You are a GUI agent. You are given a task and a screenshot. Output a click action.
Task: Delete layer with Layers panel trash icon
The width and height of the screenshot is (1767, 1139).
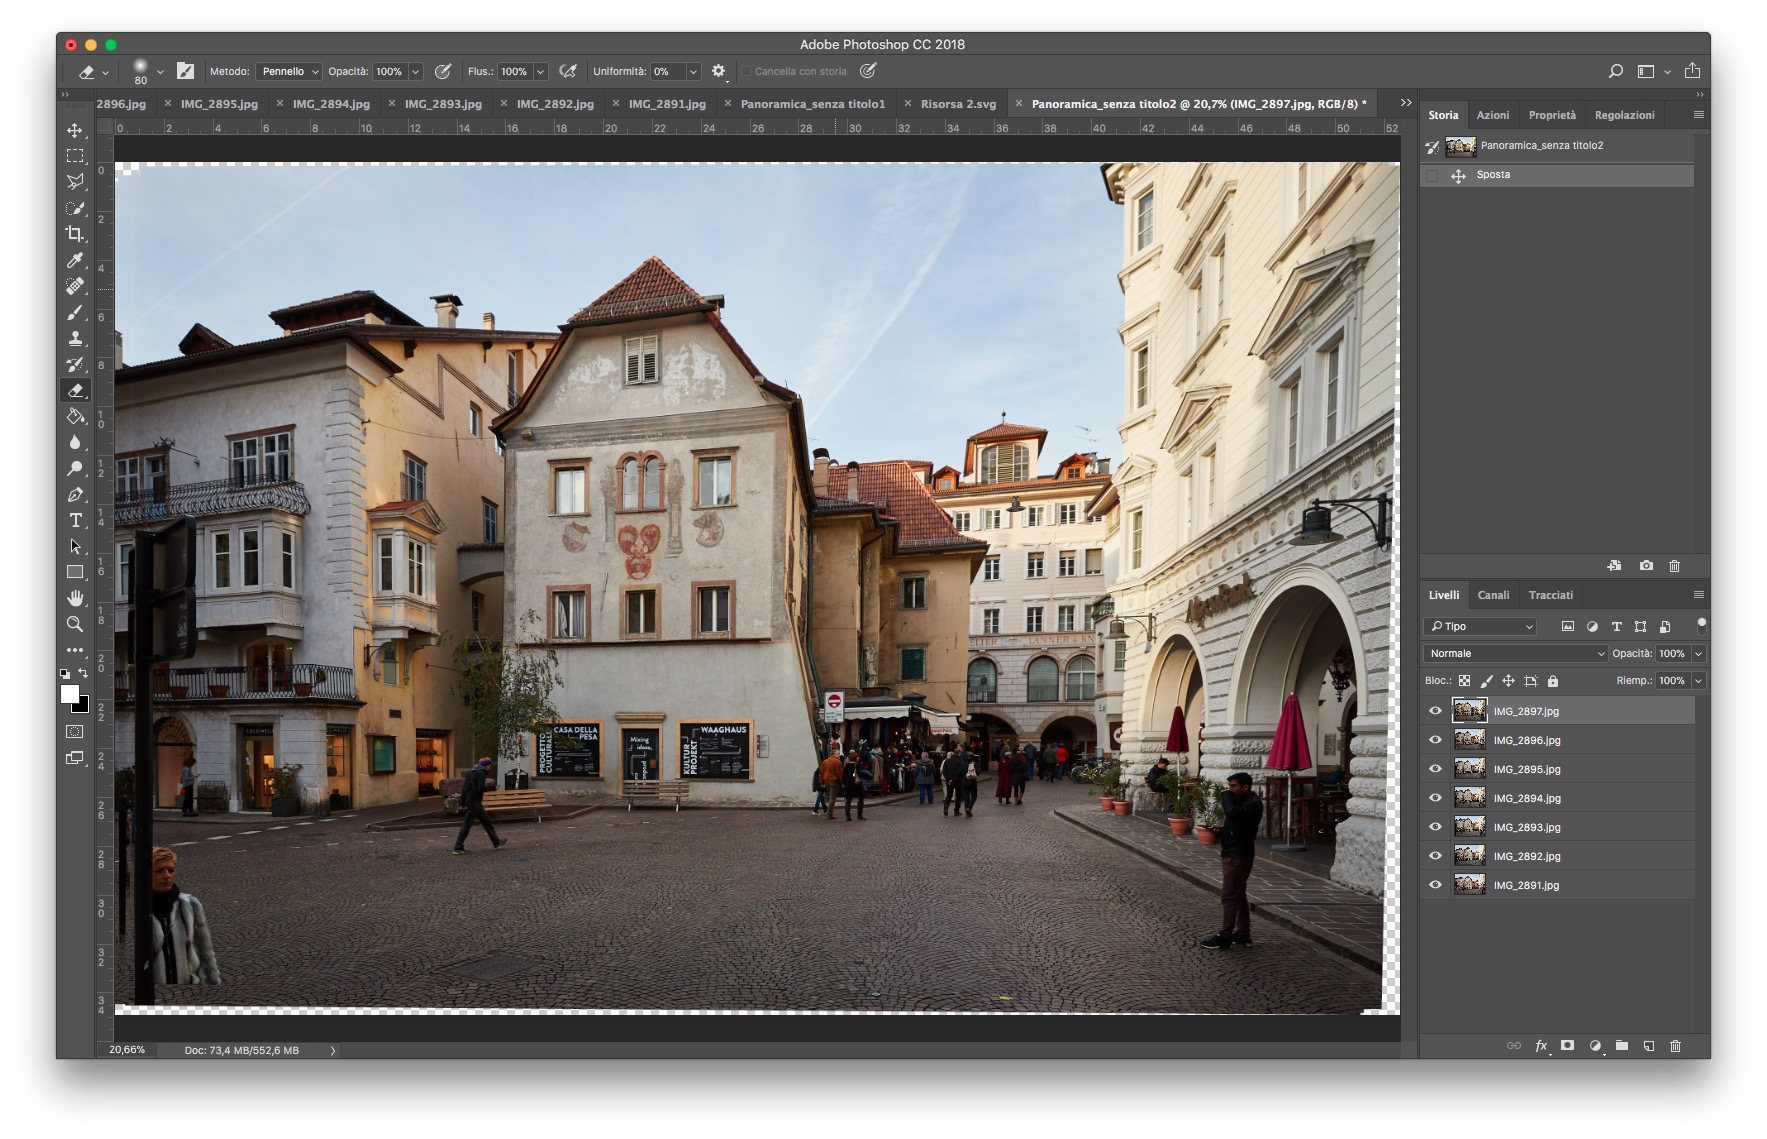tap(1676, 1046)
